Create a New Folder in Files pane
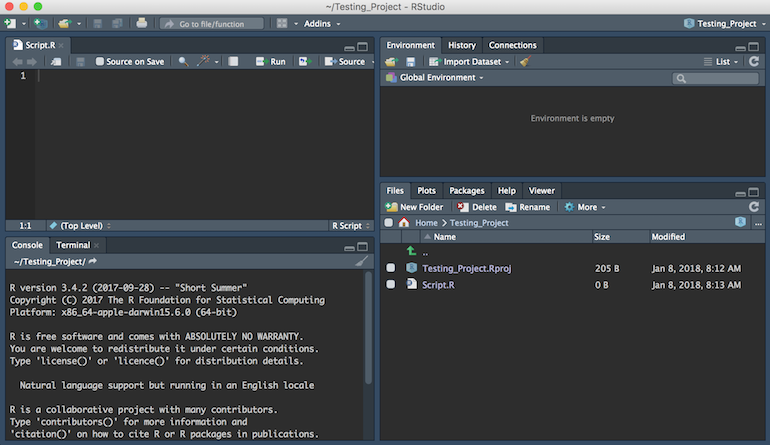The height and width of the screenshot is (445, 770). click(414, 207)
